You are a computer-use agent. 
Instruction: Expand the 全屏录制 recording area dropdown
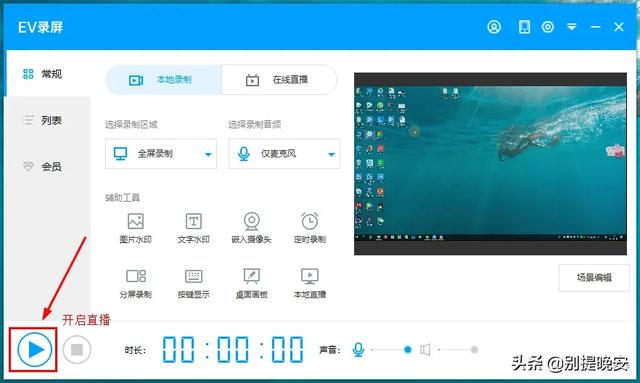[x=161, y=154]
